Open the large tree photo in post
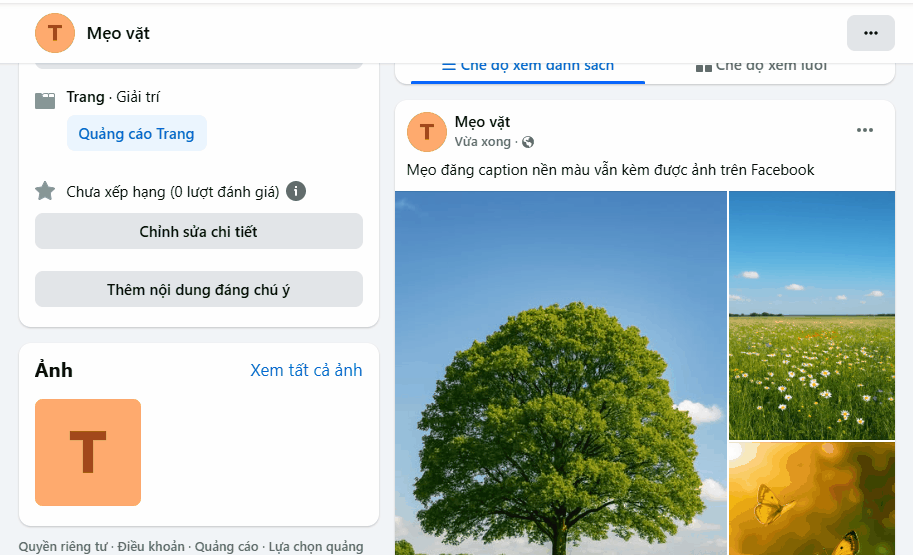Image resolution: width=913 pixels, height=555 pixels. tap(561, 373)
